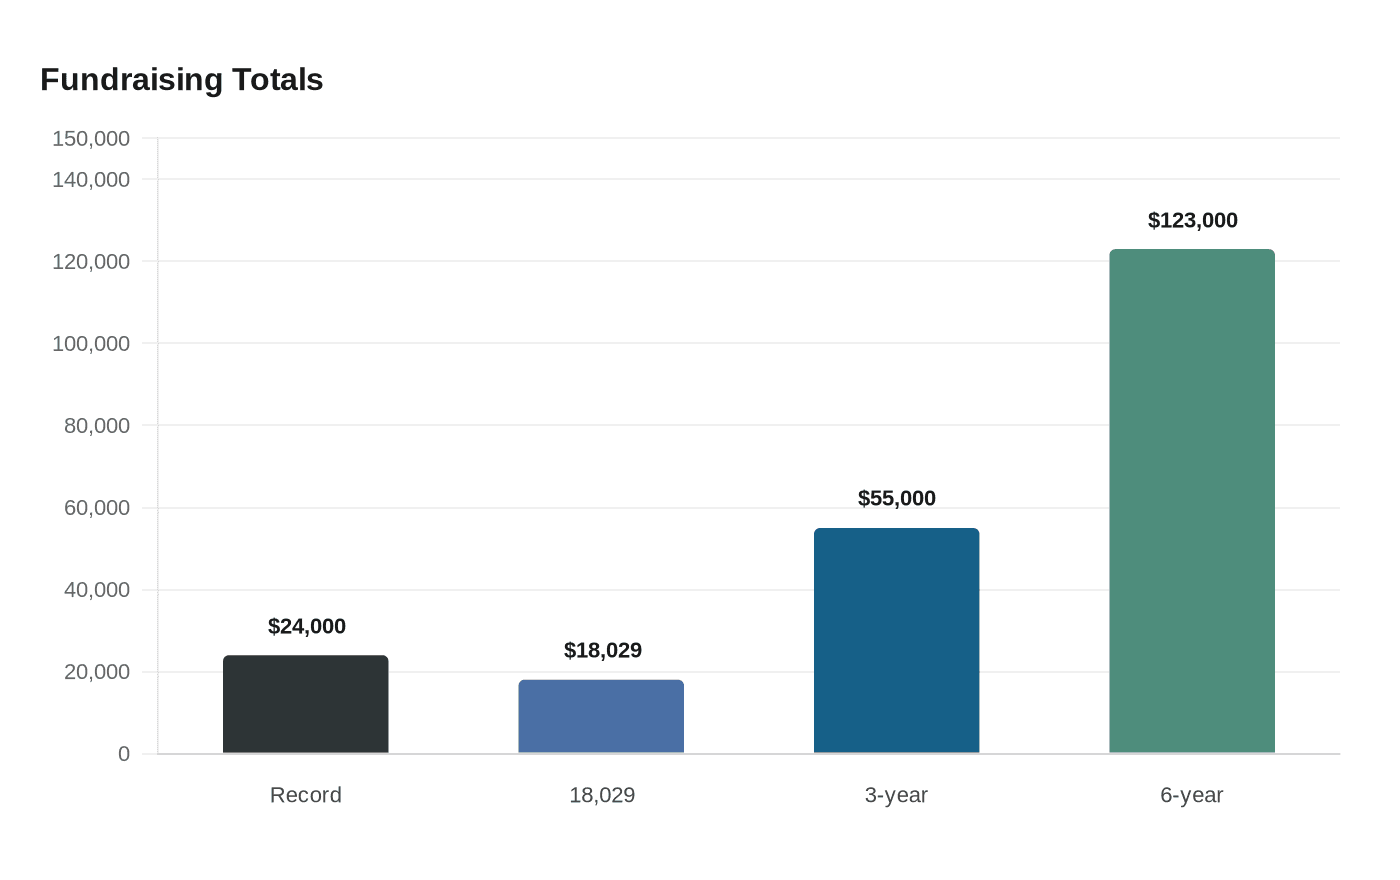The image size is (1400, 880).
Task: Click the 40,000 y-axis tick label
Action: [97, 590]
